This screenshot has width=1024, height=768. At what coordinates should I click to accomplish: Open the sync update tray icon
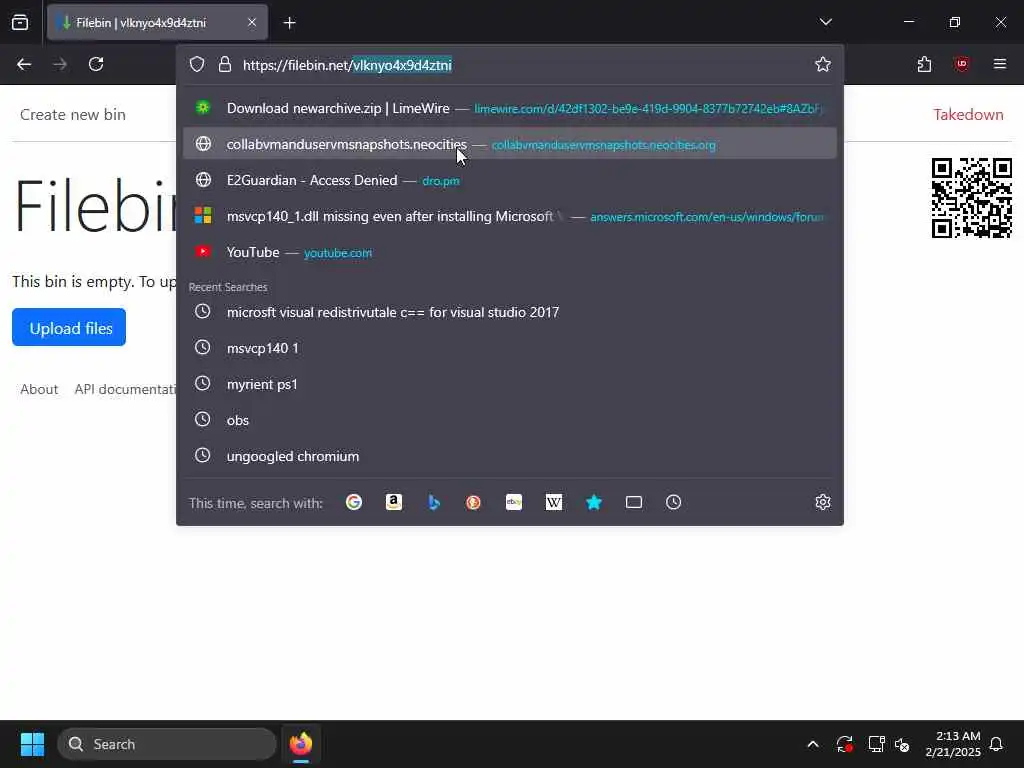pos(844,744)
